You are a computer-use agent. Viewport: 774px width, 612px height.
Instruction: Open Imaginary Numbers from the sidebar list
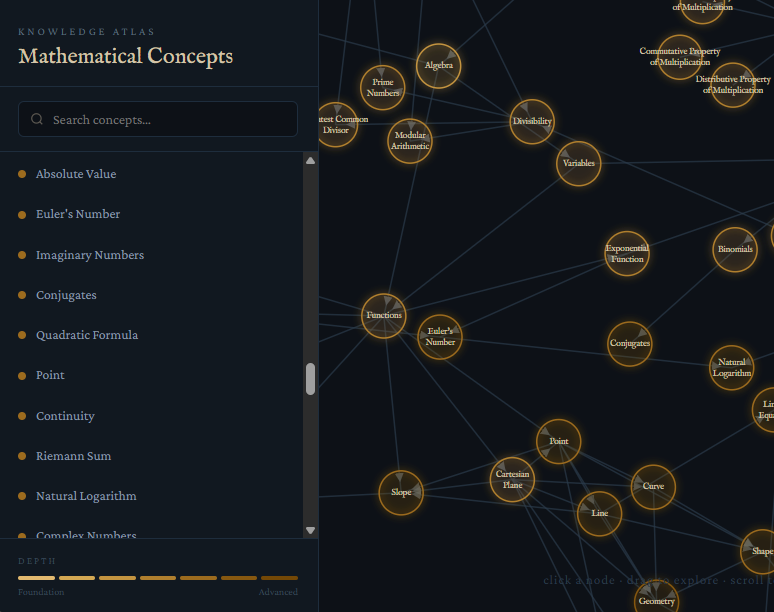pyautogui.click(x=152, y=255)
